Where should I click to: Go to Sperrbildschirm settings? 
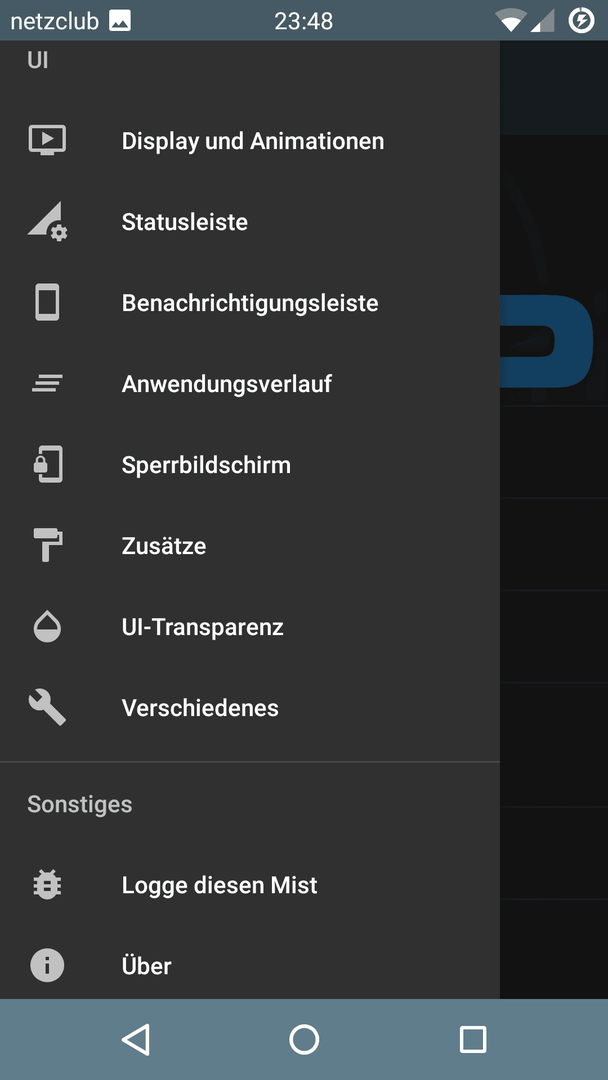tap(250, 465)
